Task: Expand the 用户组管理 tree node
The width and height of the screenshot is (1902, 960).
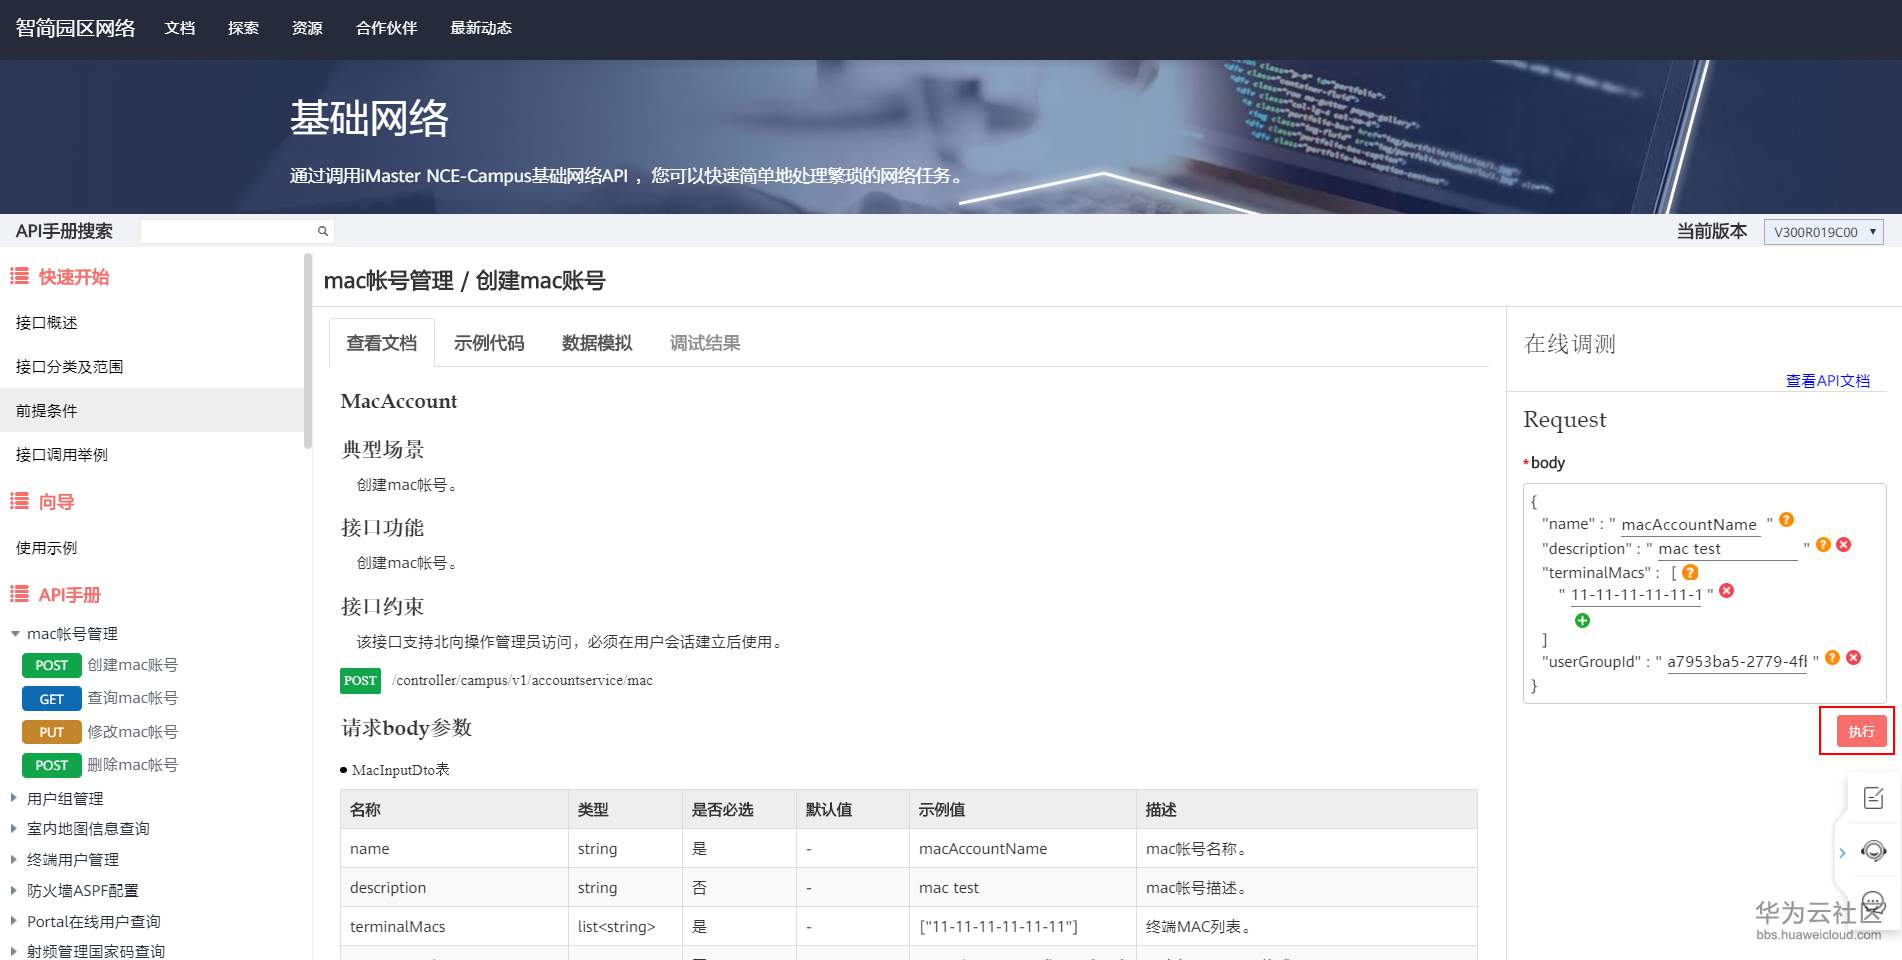Action: (x=14, y=798)
